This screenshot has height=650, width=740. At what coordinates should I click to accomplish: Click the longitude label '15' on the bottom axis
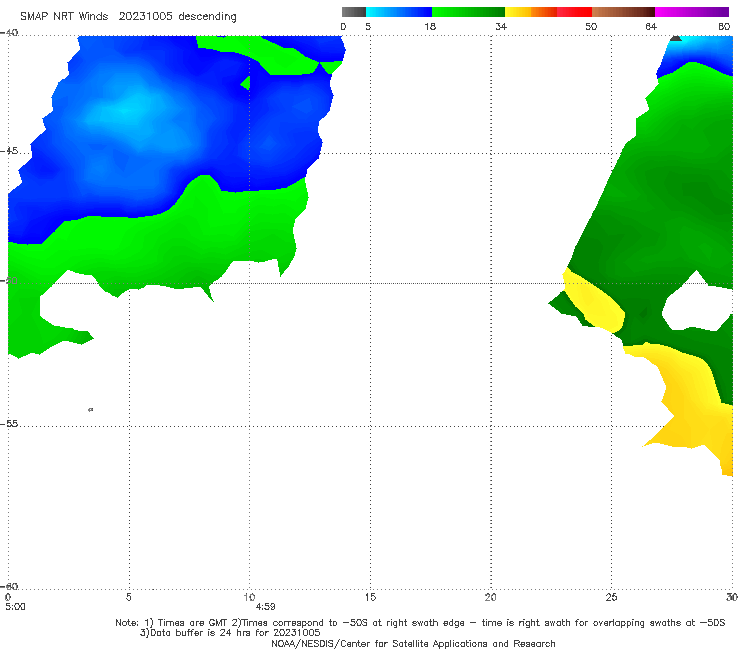point(370,597)
